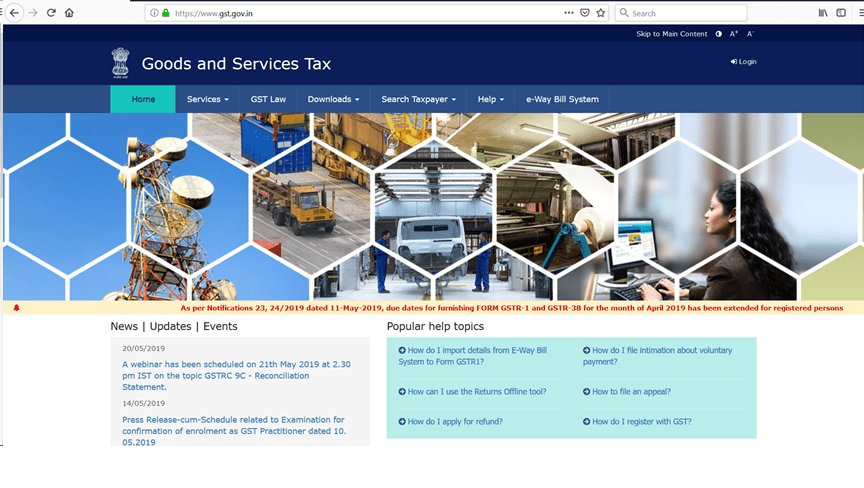
Task: Click the Indian national emblem logo
Action: [120, 63]
